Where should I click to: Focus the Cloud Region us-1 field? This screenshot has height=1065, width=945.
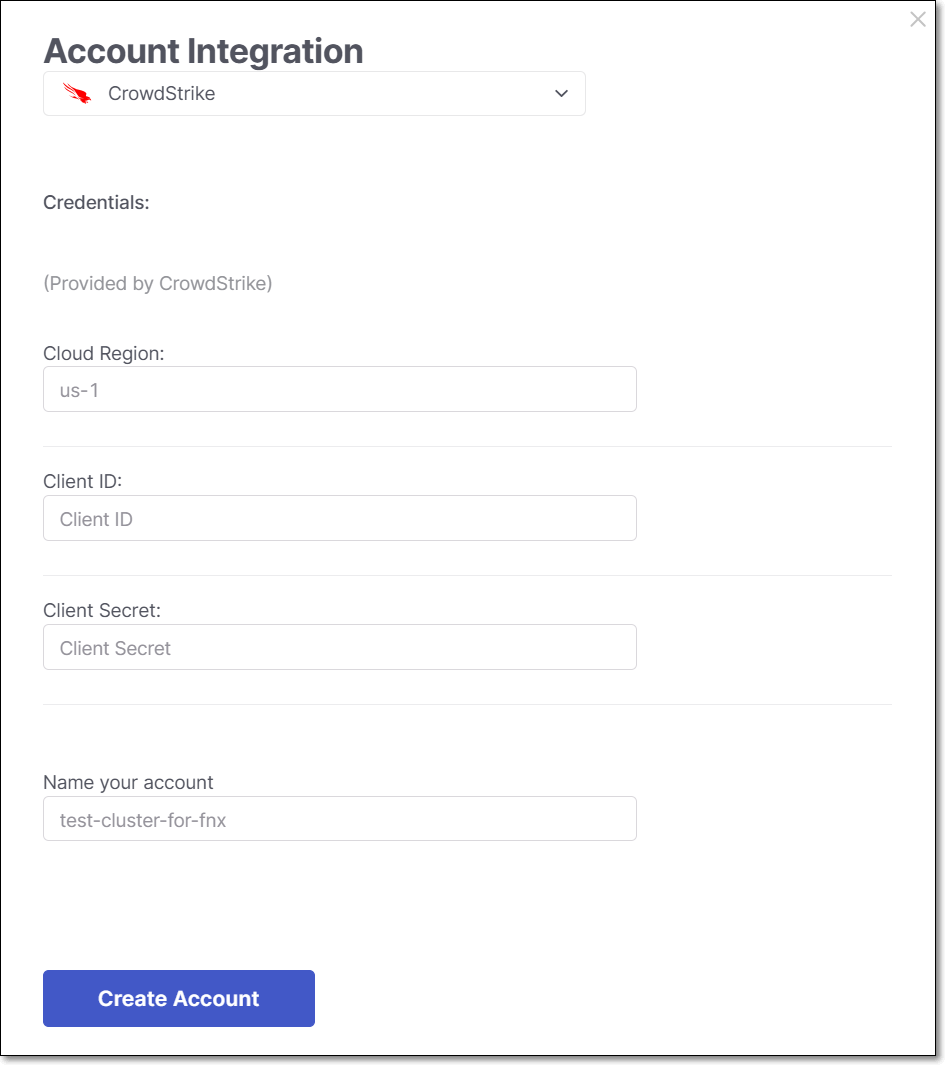pos(340,389)
